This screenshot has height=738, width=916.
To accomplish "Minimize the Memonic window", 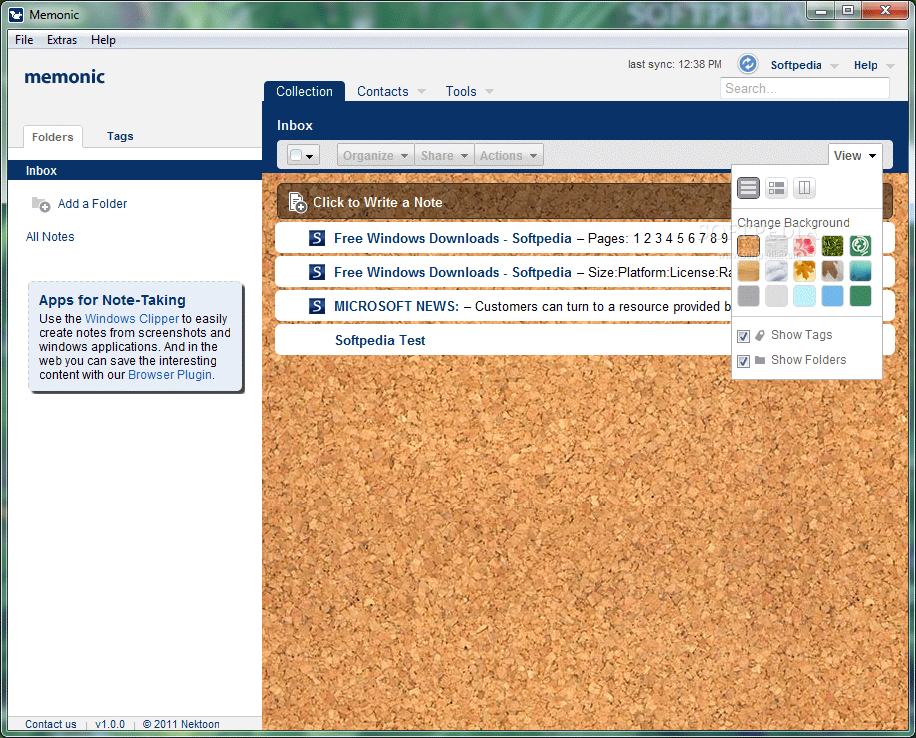I will [821, 11].
